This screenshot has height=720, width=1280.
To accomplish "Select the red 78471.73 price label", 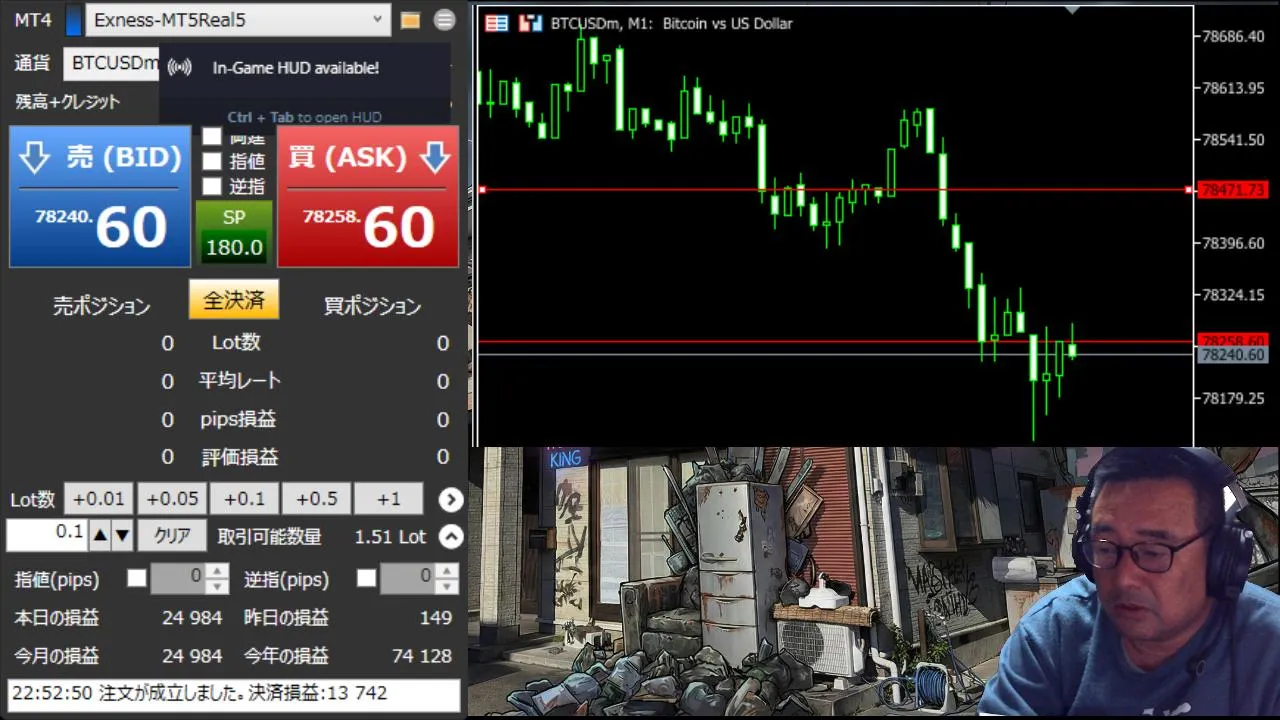I will pos(1232,189).
